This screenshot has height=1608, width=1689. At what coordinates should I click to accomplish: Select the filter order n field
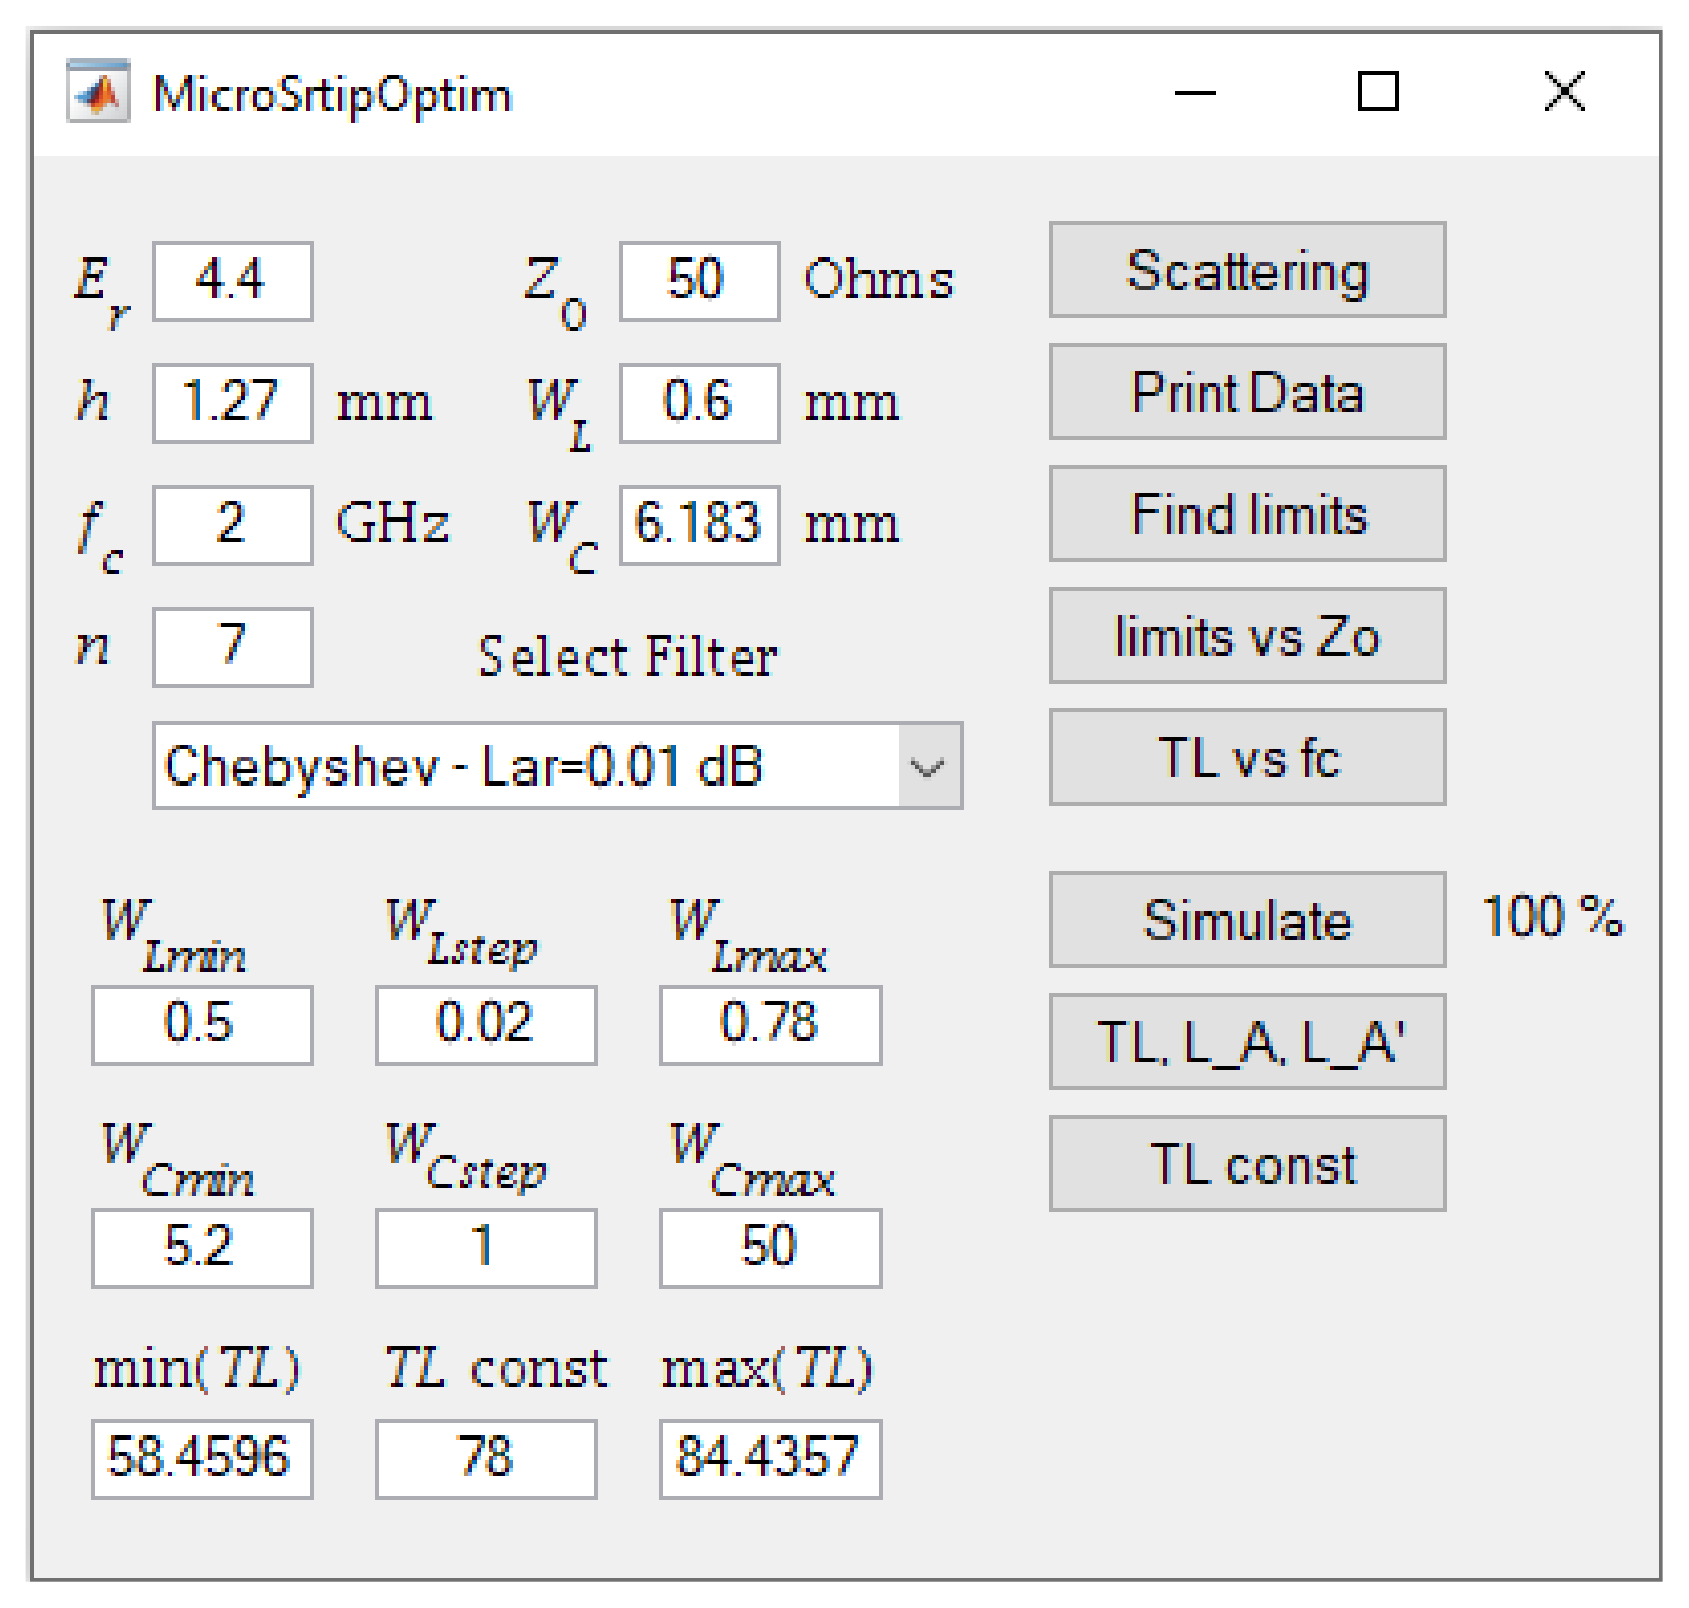232,647
